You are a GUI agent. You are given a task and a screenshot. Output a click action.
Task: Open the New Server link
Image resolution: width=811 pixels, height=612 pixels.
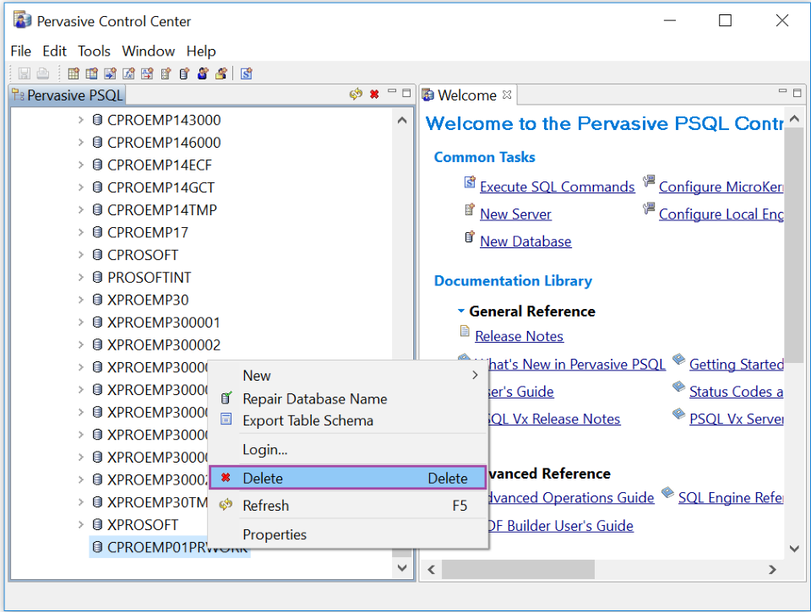[516, 214]
